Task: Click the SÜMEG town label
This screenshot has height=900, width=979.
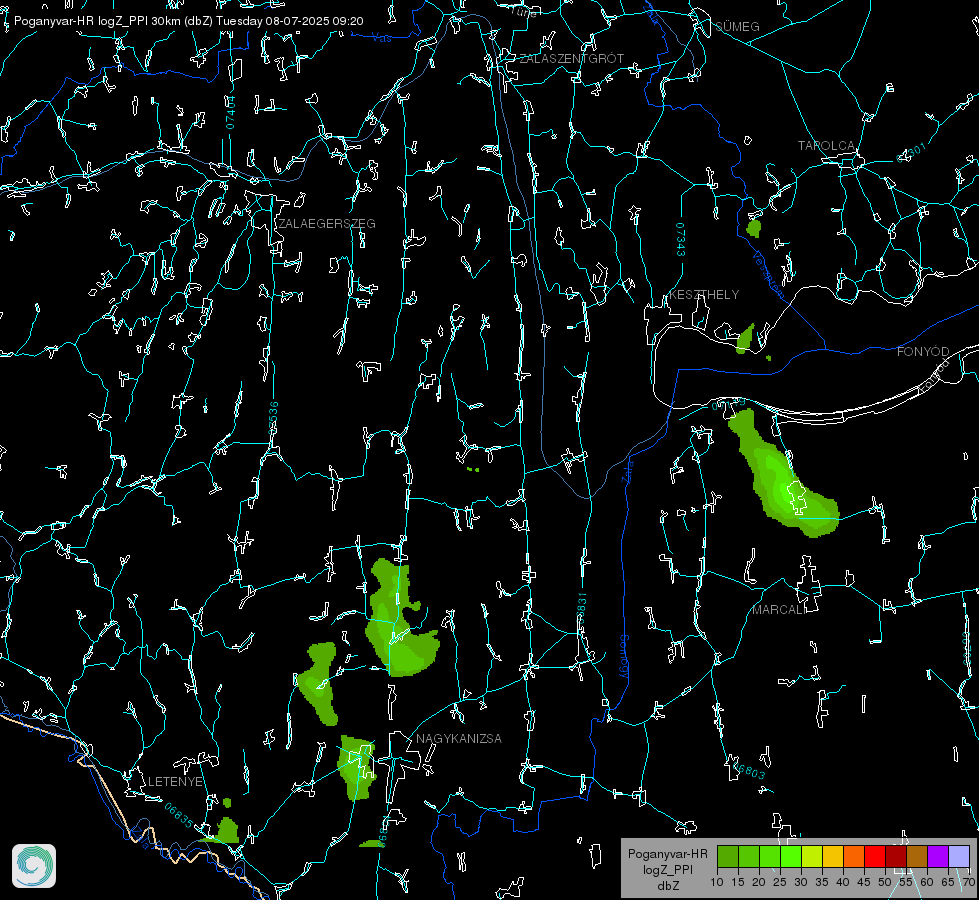Action: point(737,27)
